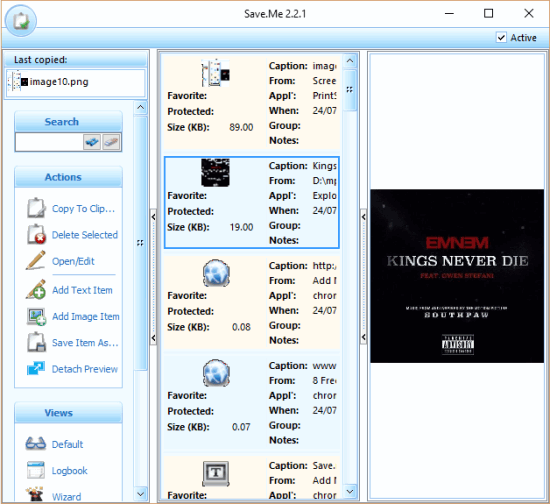The width and height of the screenshot is (550, 504).
Task: Click the Add Text Item icon
Action: tap(36, 289)
